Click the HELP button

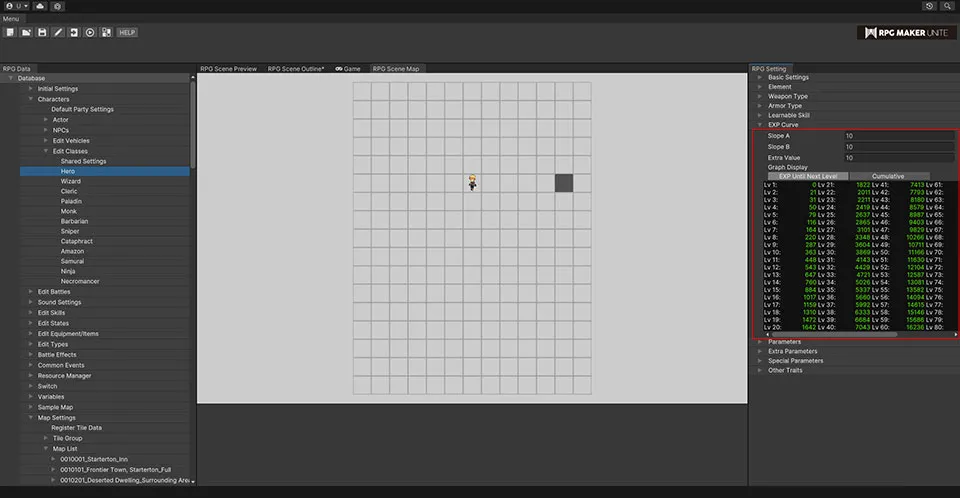(x=127, y=32)
